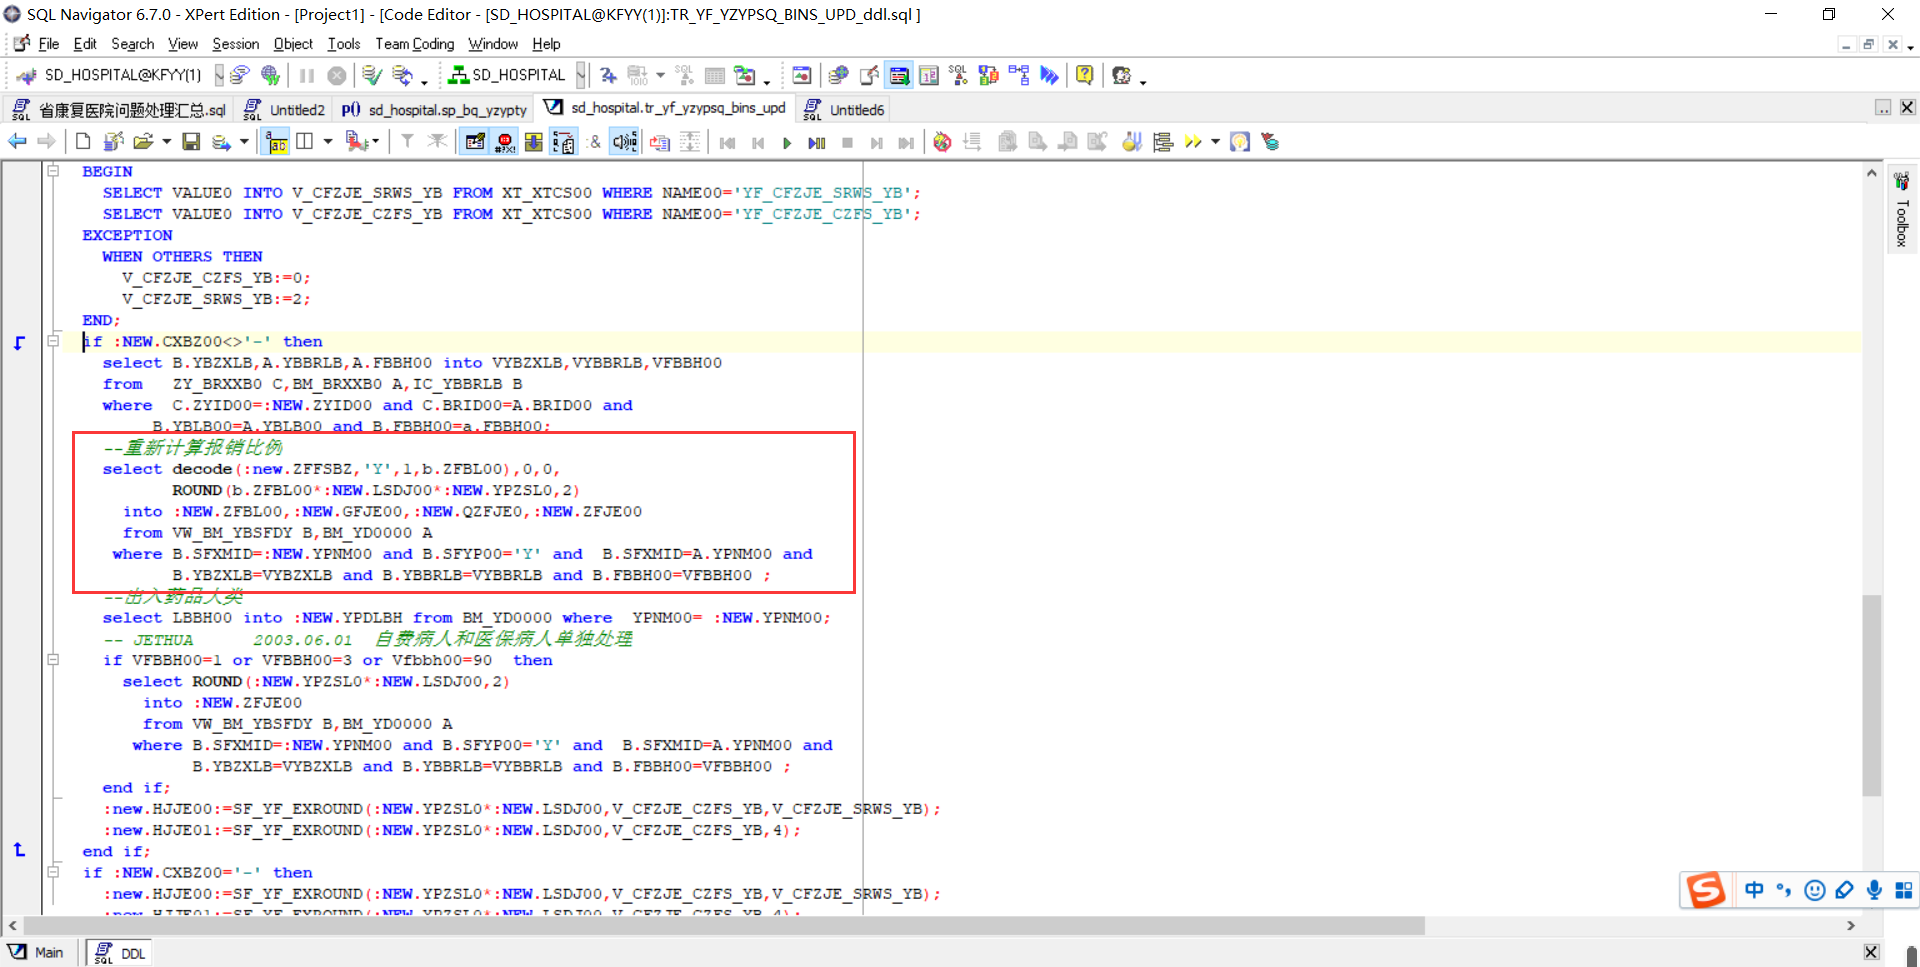Toggle the breakpoint stop-sign button
Screen dimensions: 1920x967
pyautogui.click(x=505, y=143)
